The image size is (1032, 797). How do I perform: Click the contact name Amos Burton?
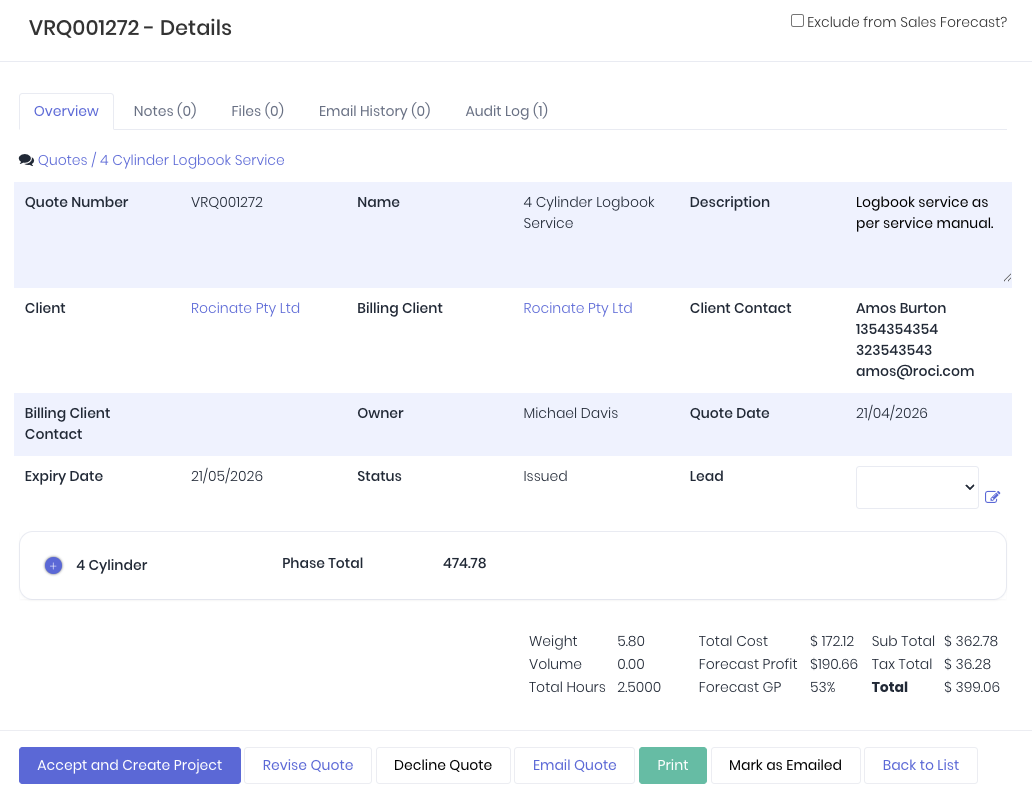(901, 308)
